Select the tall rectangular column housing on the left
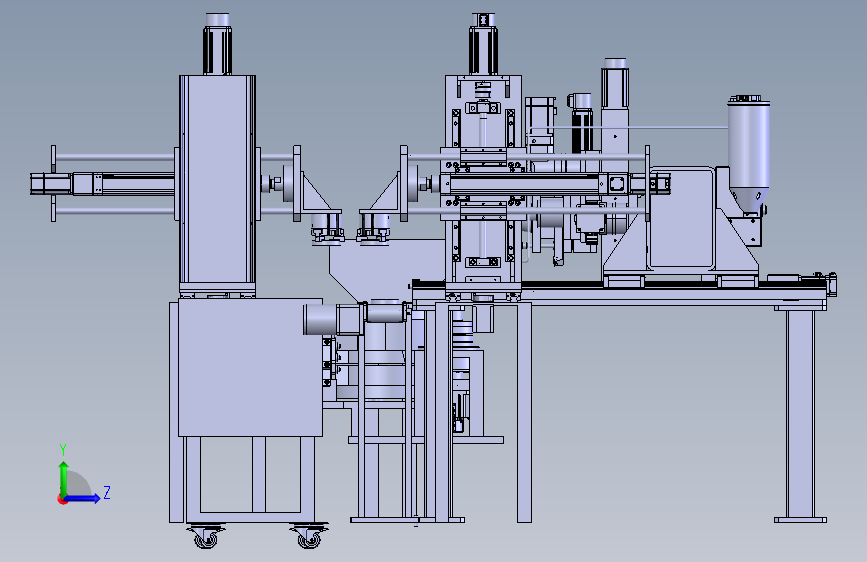The image size is (867, 562). click(217, 179)
